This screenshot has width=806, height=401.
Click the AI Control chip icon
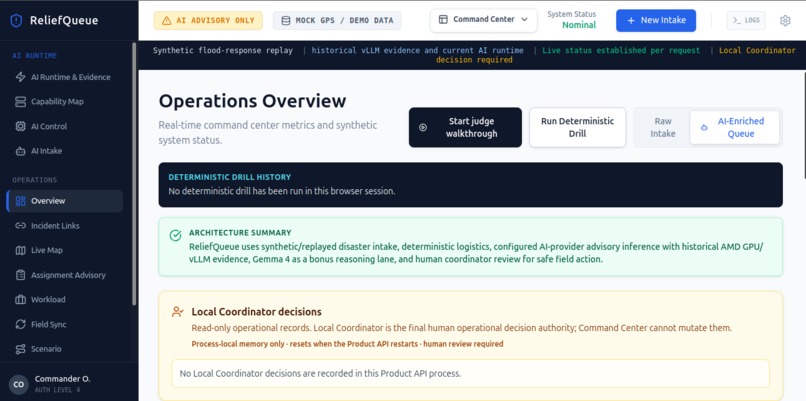tap(21, 126)
